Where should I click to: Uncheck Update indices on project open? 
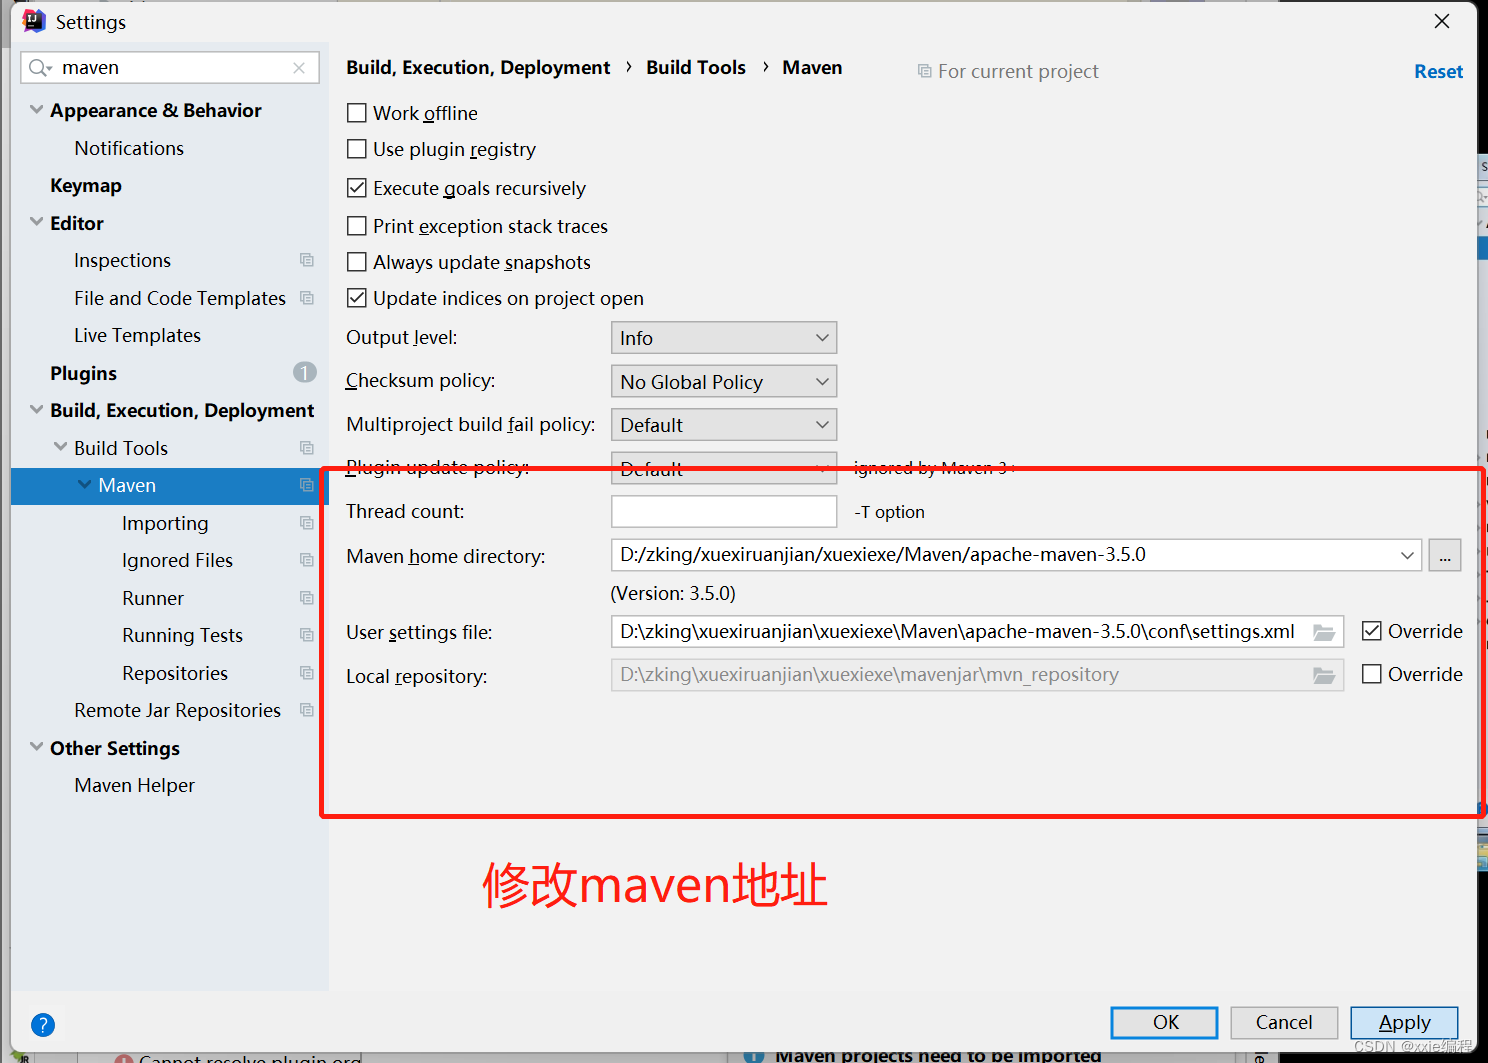356,298
